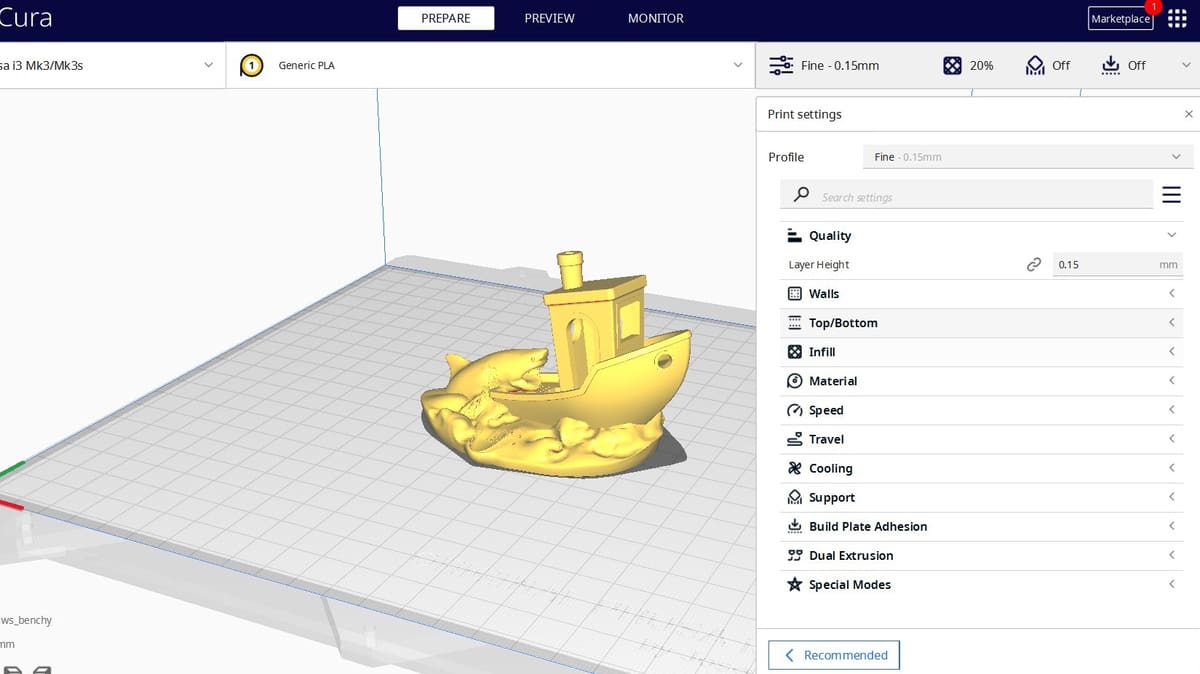Close the Print settings panel
The width and height of the screenshot is (1200, 674).
click(1188, 114)
